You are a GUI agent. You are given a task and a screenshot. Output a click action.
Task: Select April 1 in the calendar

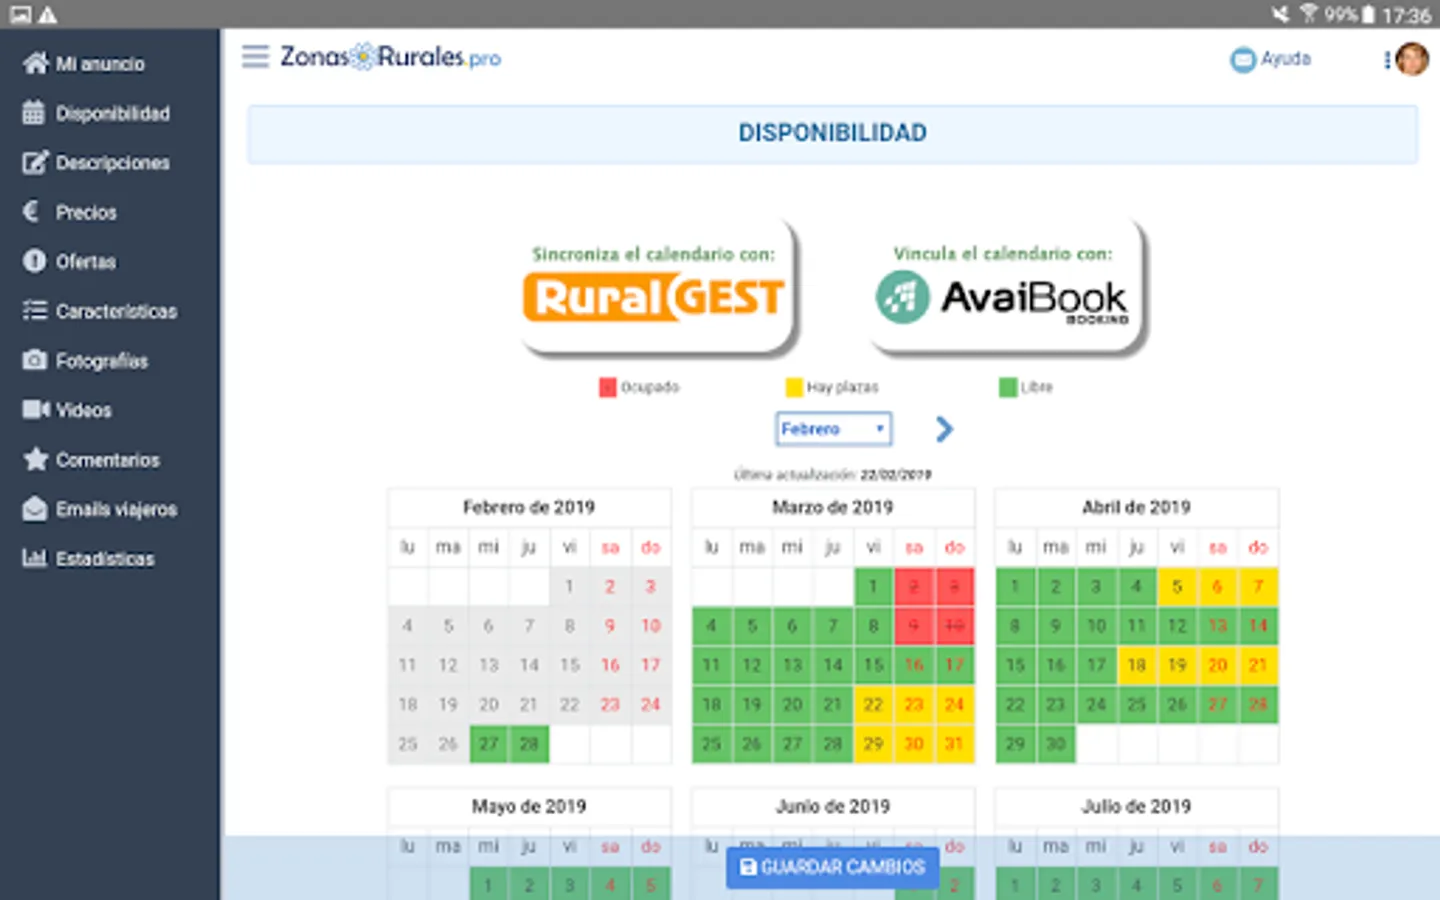coord(1015,586)
